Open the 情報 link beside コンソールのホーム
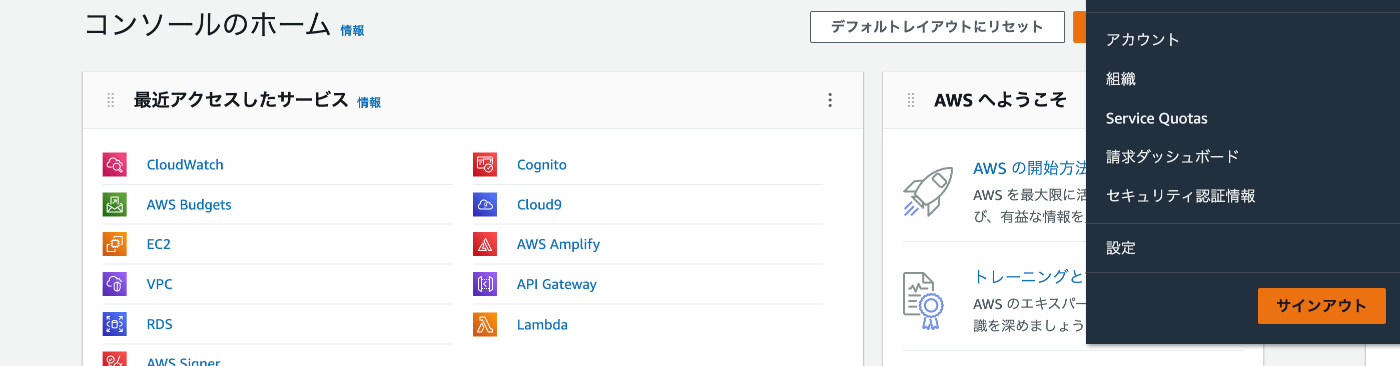 click(x=352, y=31)
